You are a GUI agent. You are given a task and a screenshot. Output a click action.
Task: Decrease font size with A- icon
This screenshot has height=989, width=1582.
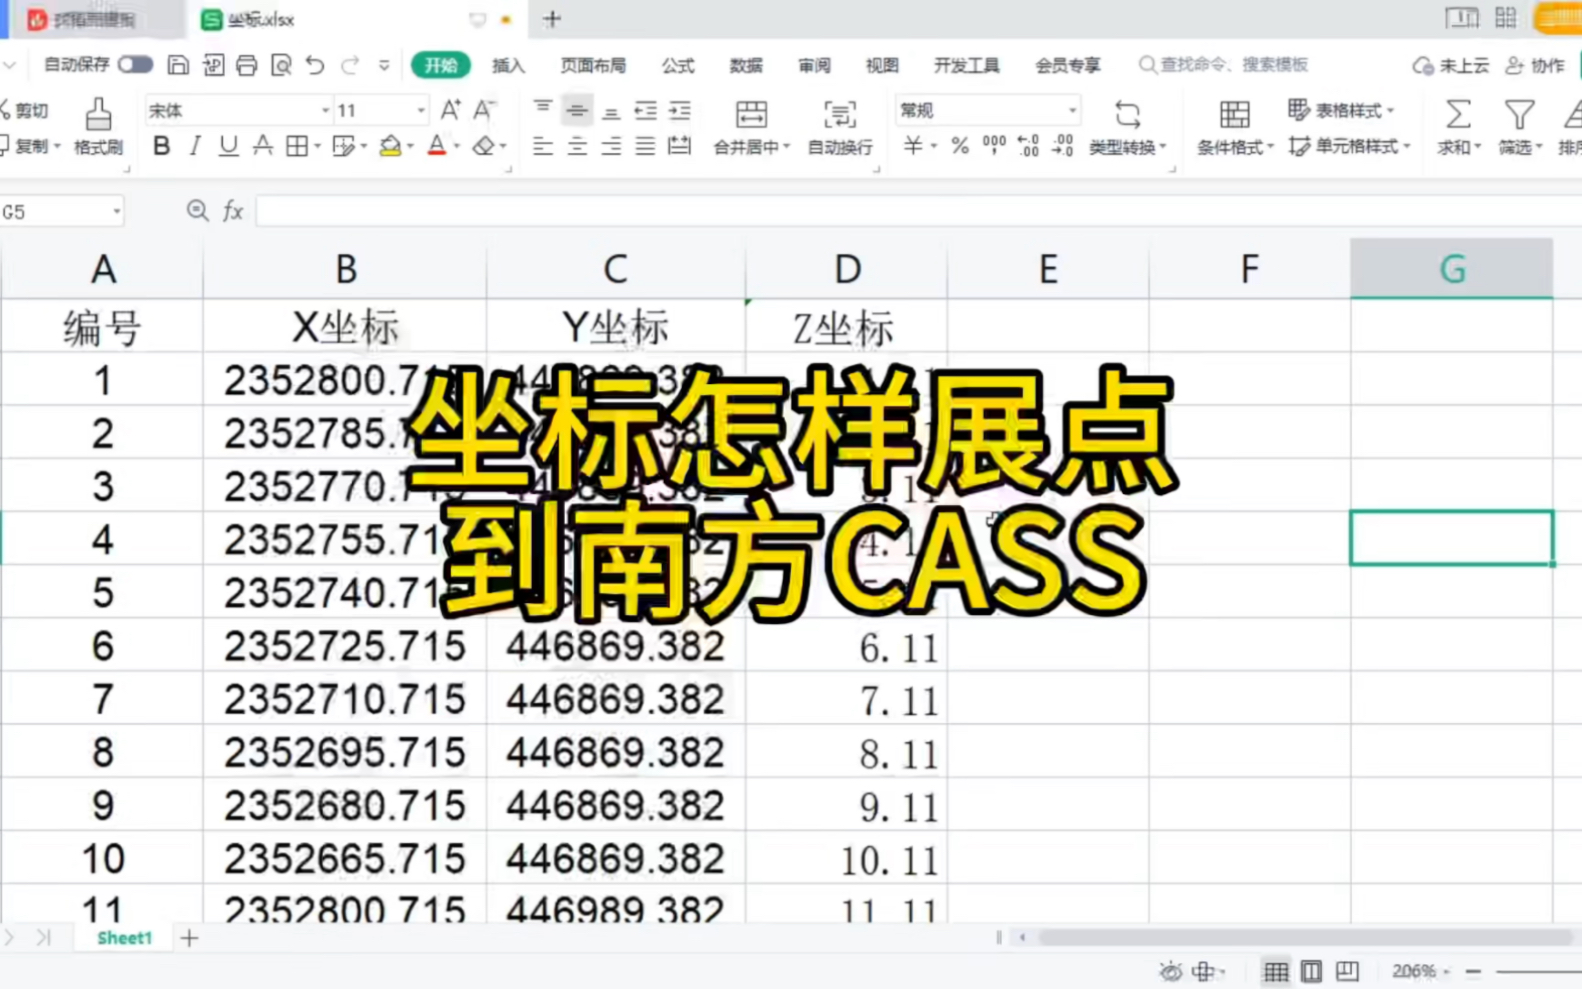(x=485, y=110)
